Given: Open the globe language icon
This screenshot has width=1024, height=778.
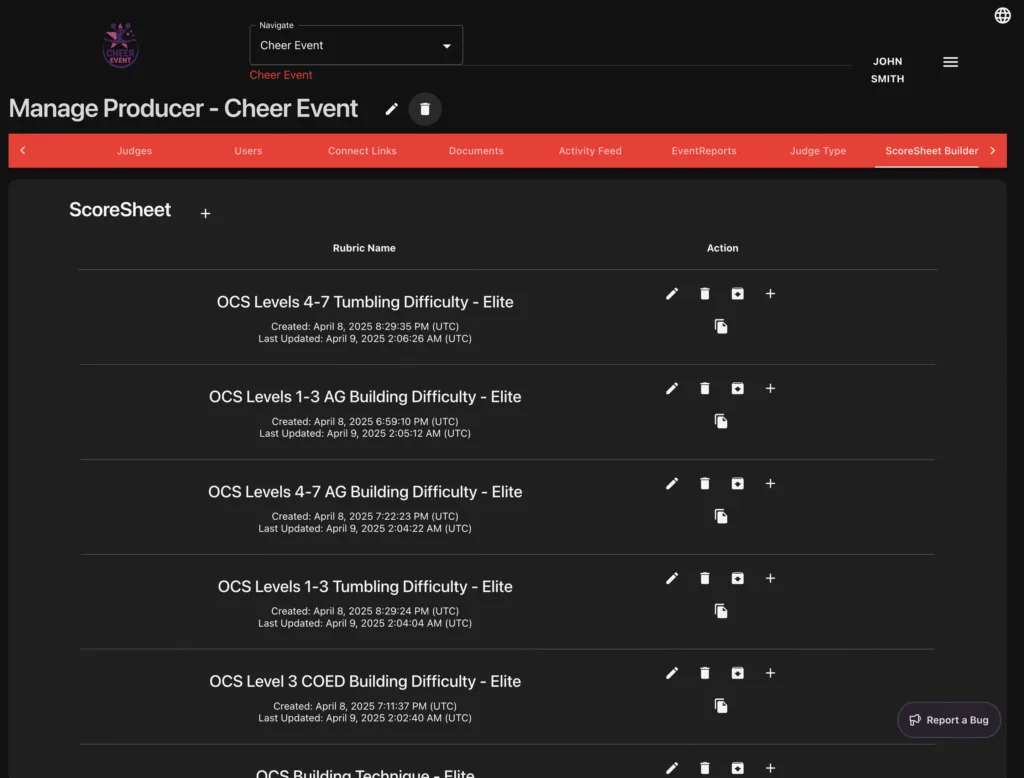Looking at the screenshot, I should [1002, 15].
